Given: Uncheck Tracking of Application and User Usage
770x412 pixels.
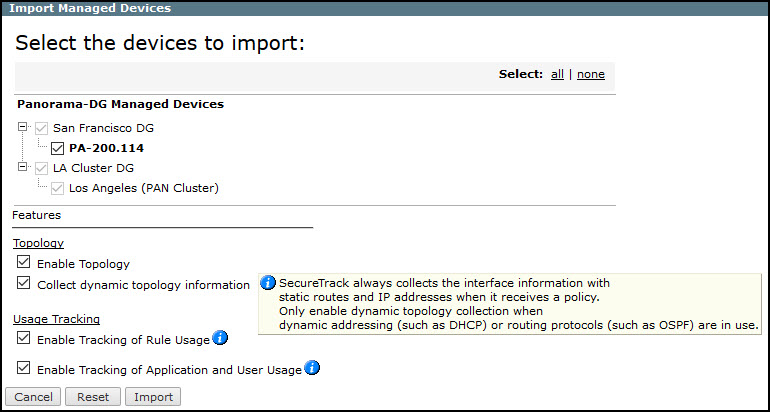Looking at the screenshot, I should tap(24, 369).
